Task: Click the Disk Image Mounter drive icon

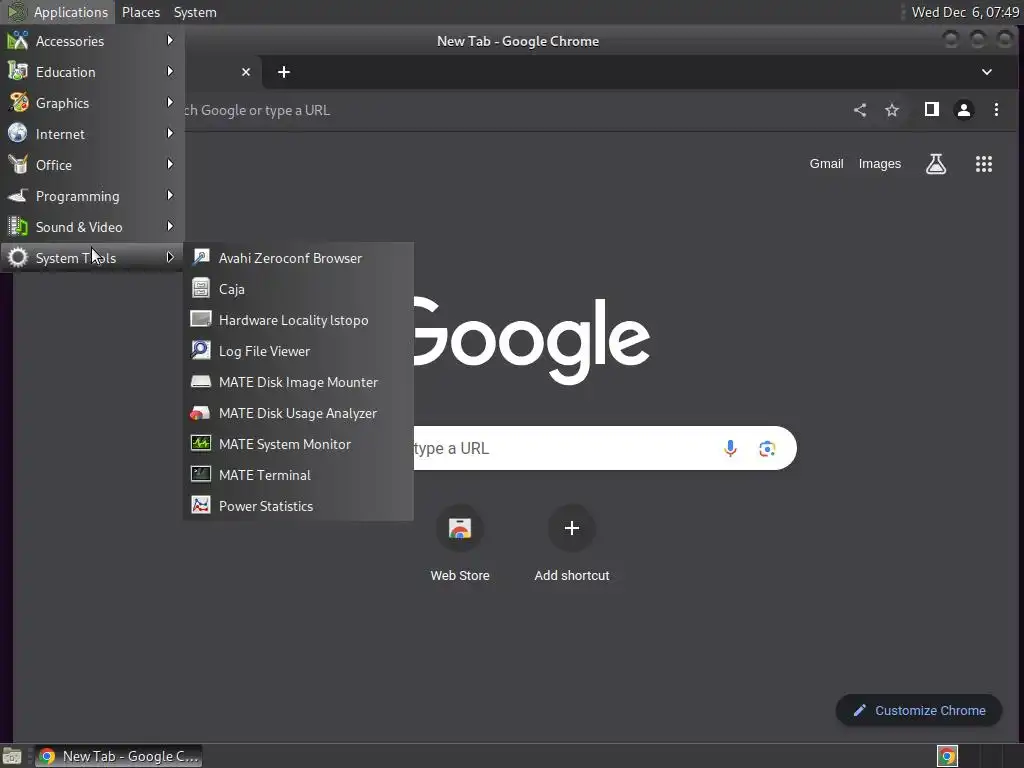Action: (x=200, y=381)
